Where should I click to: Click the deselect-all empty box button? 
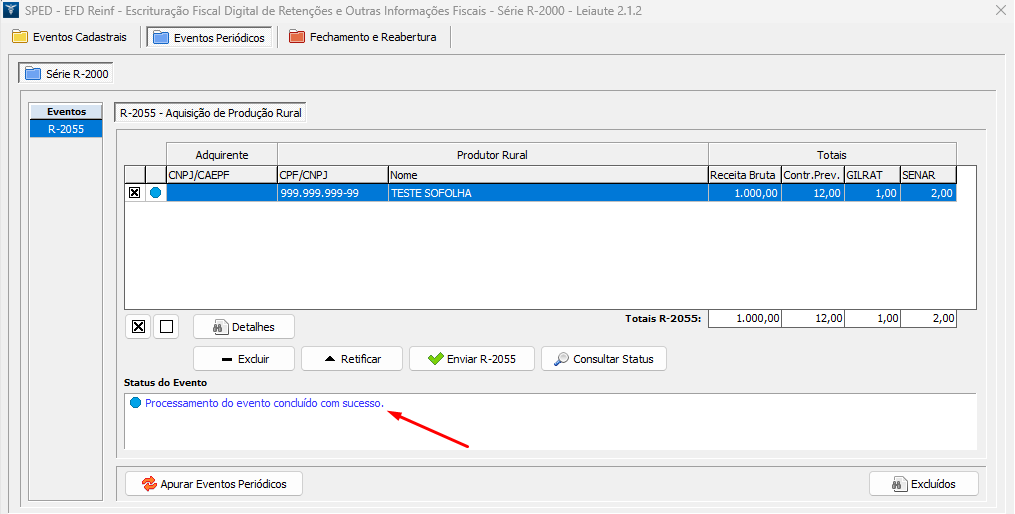click(167, 326)
